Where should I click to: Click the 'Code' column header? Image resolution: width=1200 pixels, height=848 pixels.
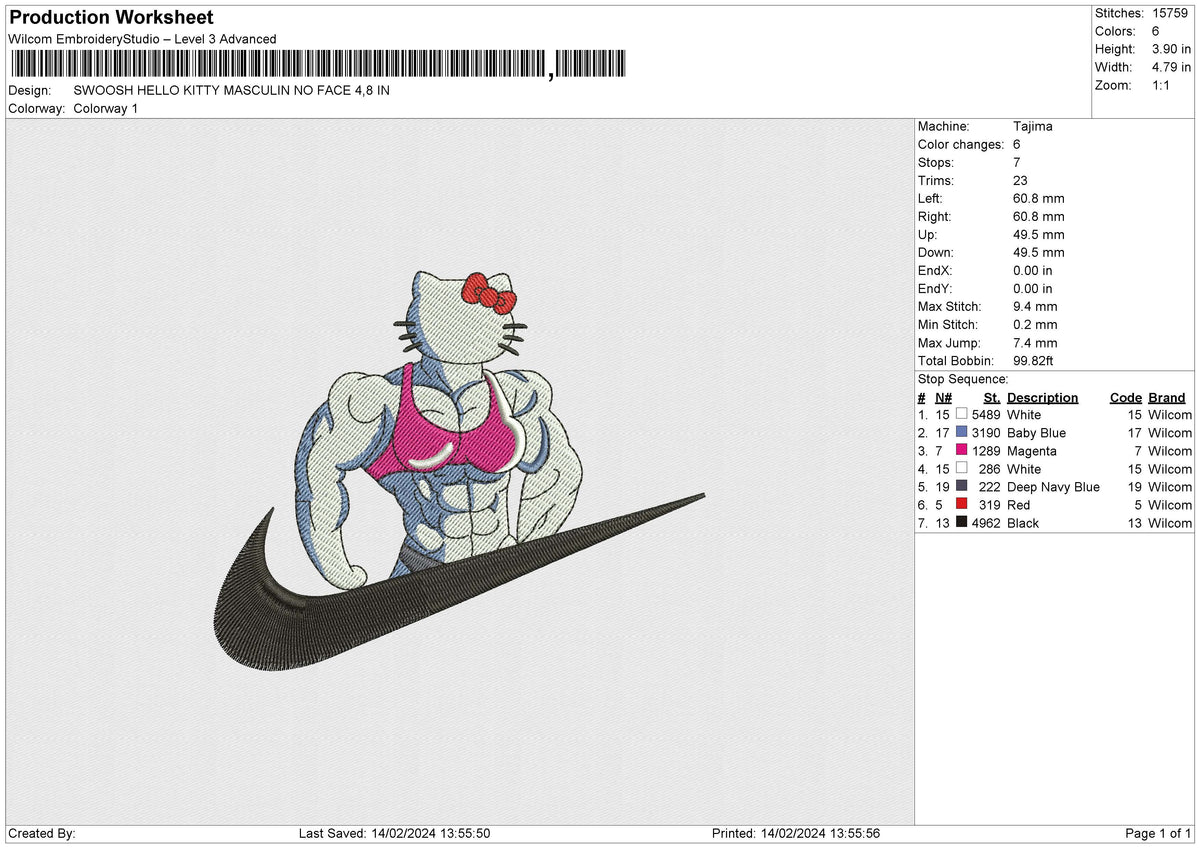click(1126, 397)
